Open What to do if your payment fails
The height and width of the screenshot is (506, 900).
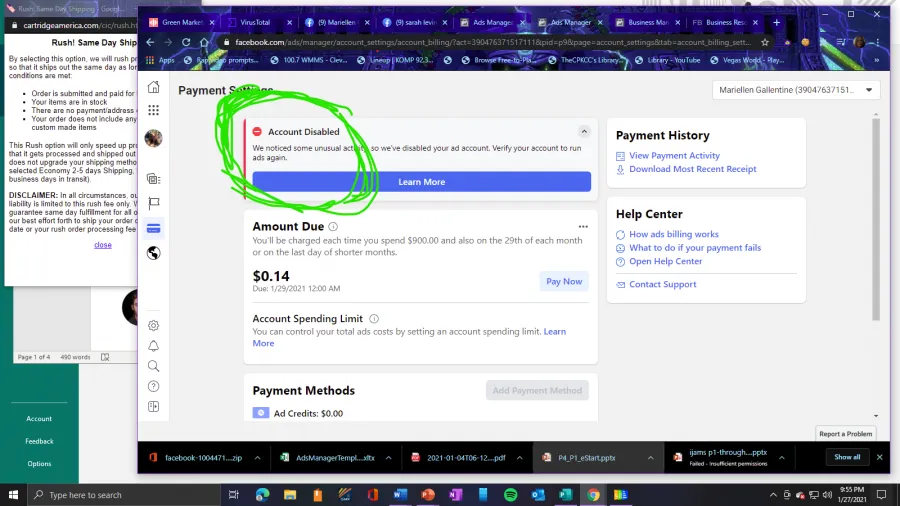[x=695, y=248]
